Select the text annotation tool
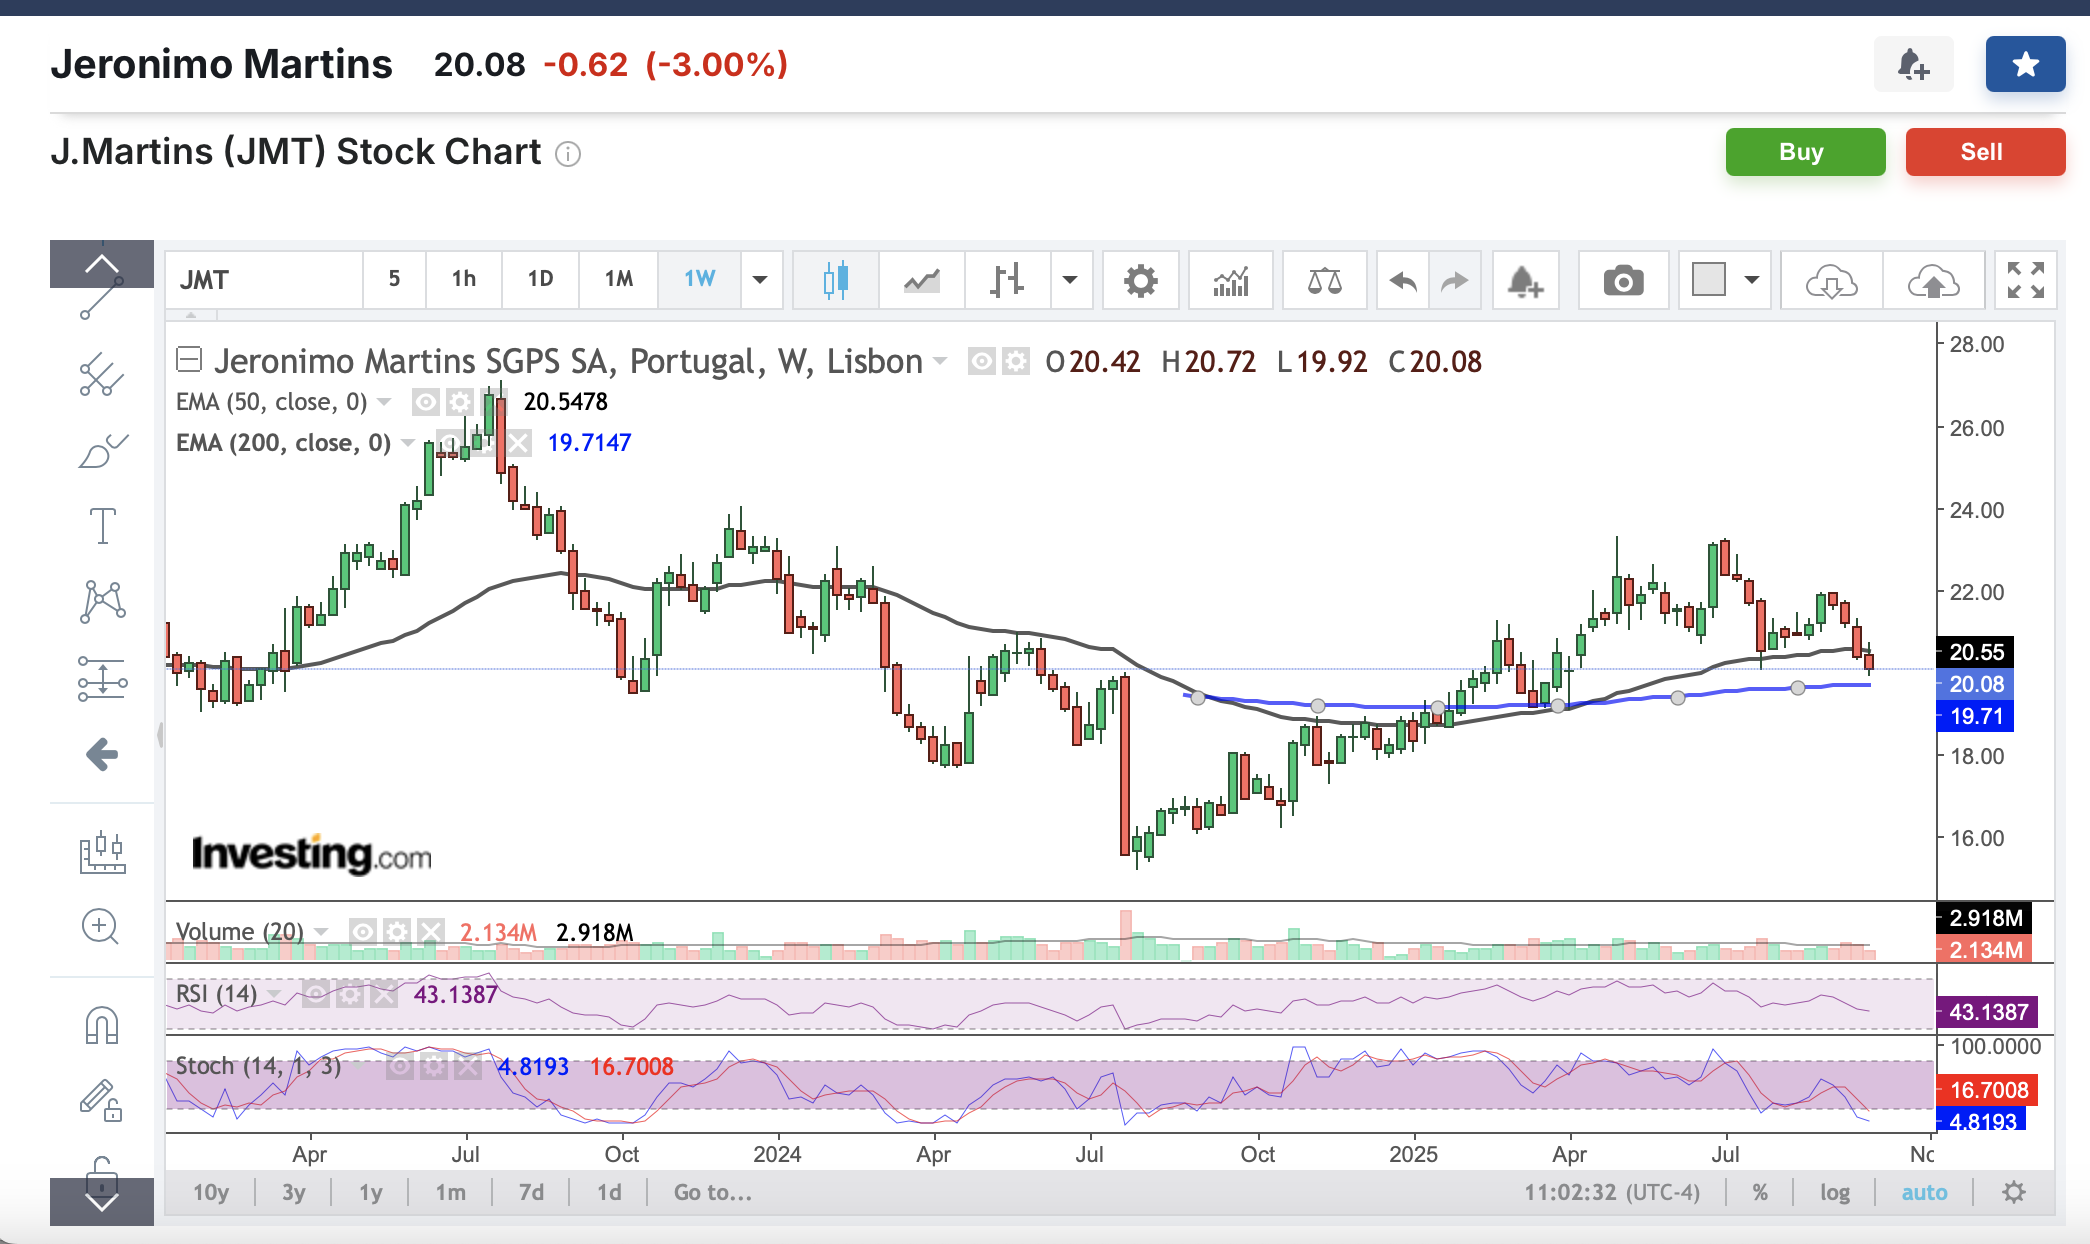Screen dimensions: 2090x1244 (102, 526)
